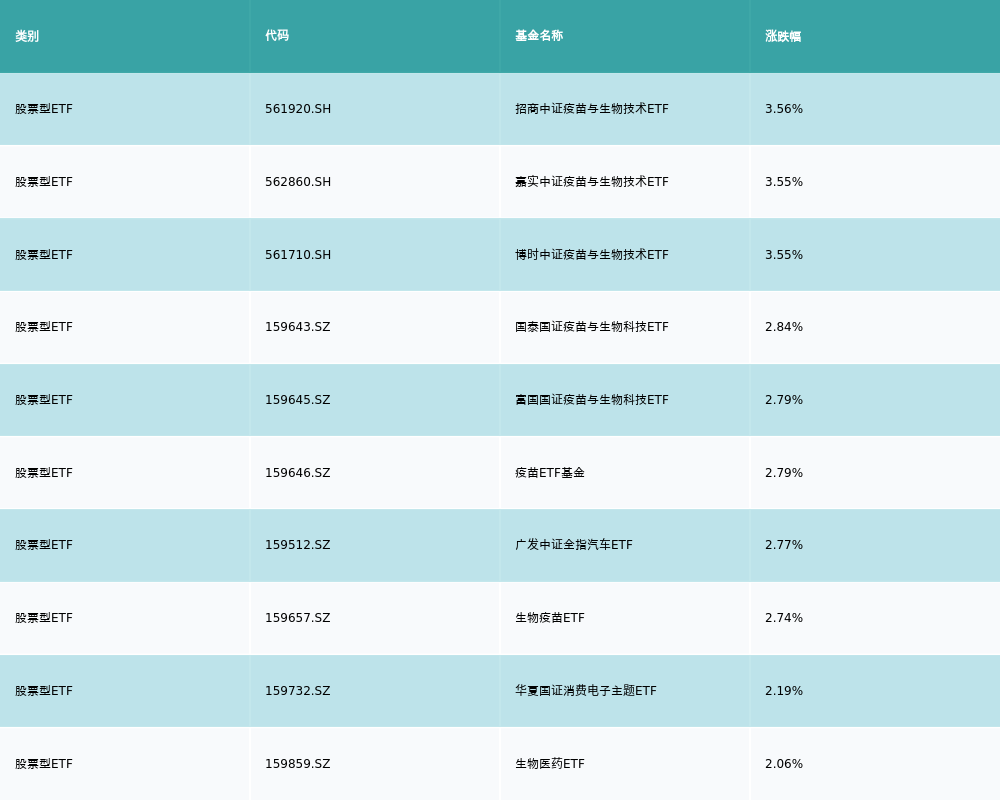Click the 代码 column header

click(x=277, y=36)
